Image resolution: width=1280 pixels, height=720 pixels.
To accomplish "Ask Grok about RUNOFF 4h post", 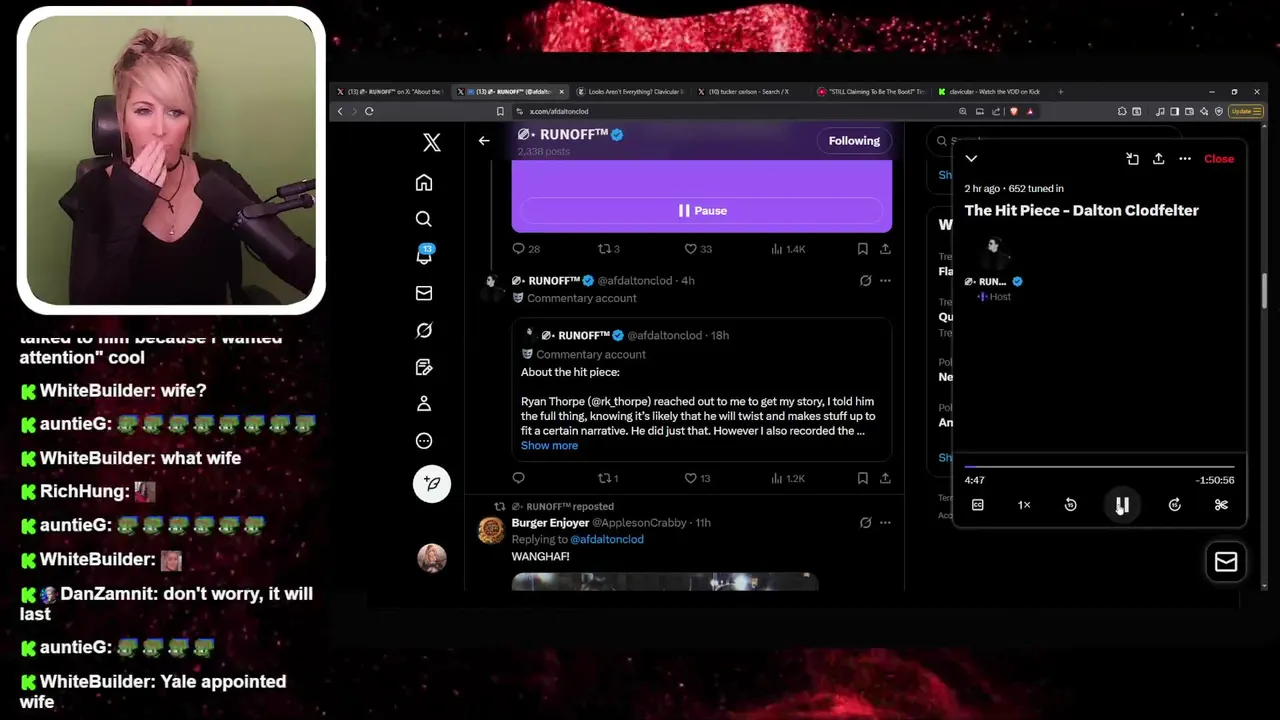I will point(865,281).
